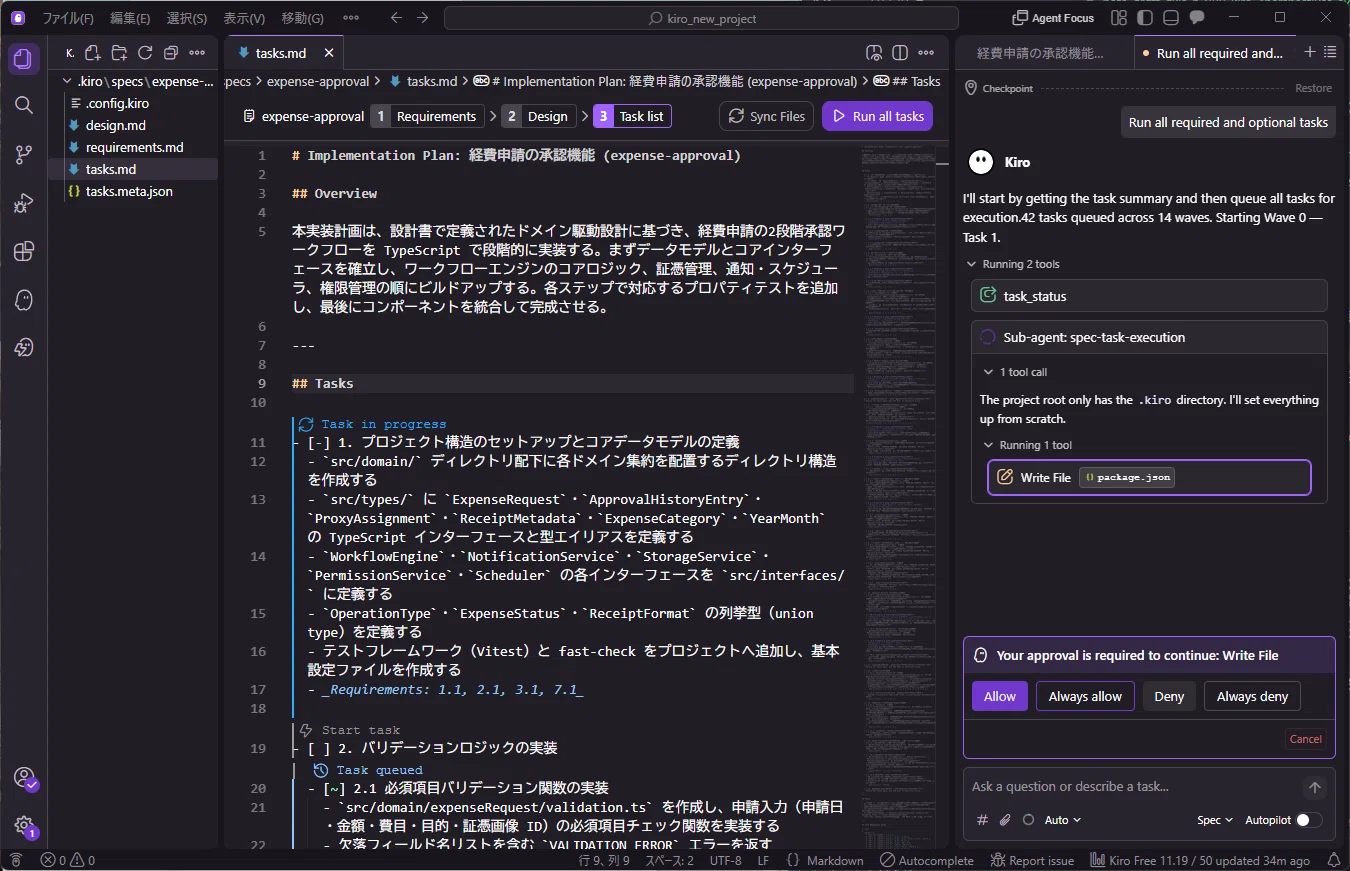
Task: Start a new chat session
Action: coord(1310,52)
